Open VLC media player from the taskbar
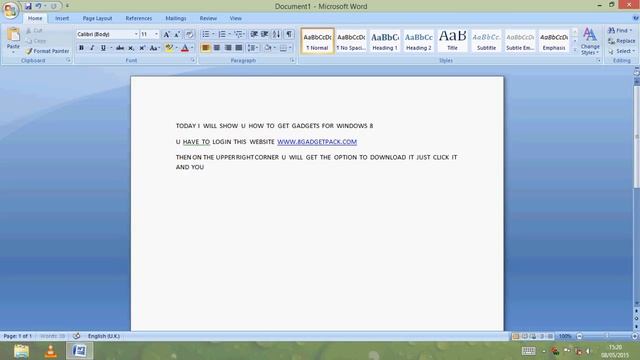Image resolution: width=640 pixels, height=360 pixels. pyautogui.click(x=51, y=351)
